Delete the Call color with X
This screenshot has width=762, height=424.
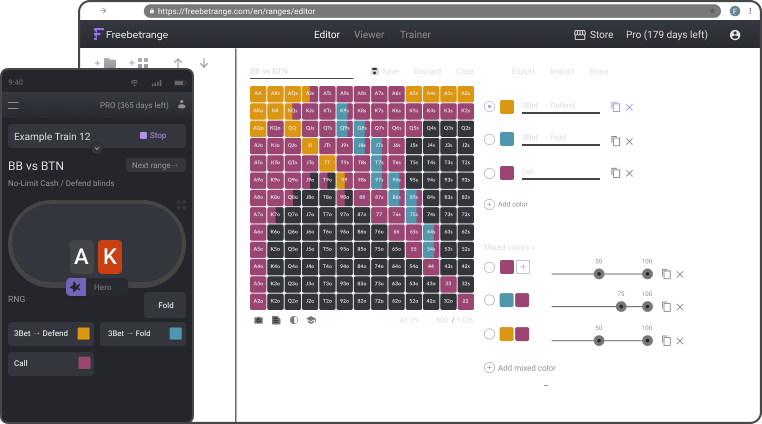pos(629,173)
